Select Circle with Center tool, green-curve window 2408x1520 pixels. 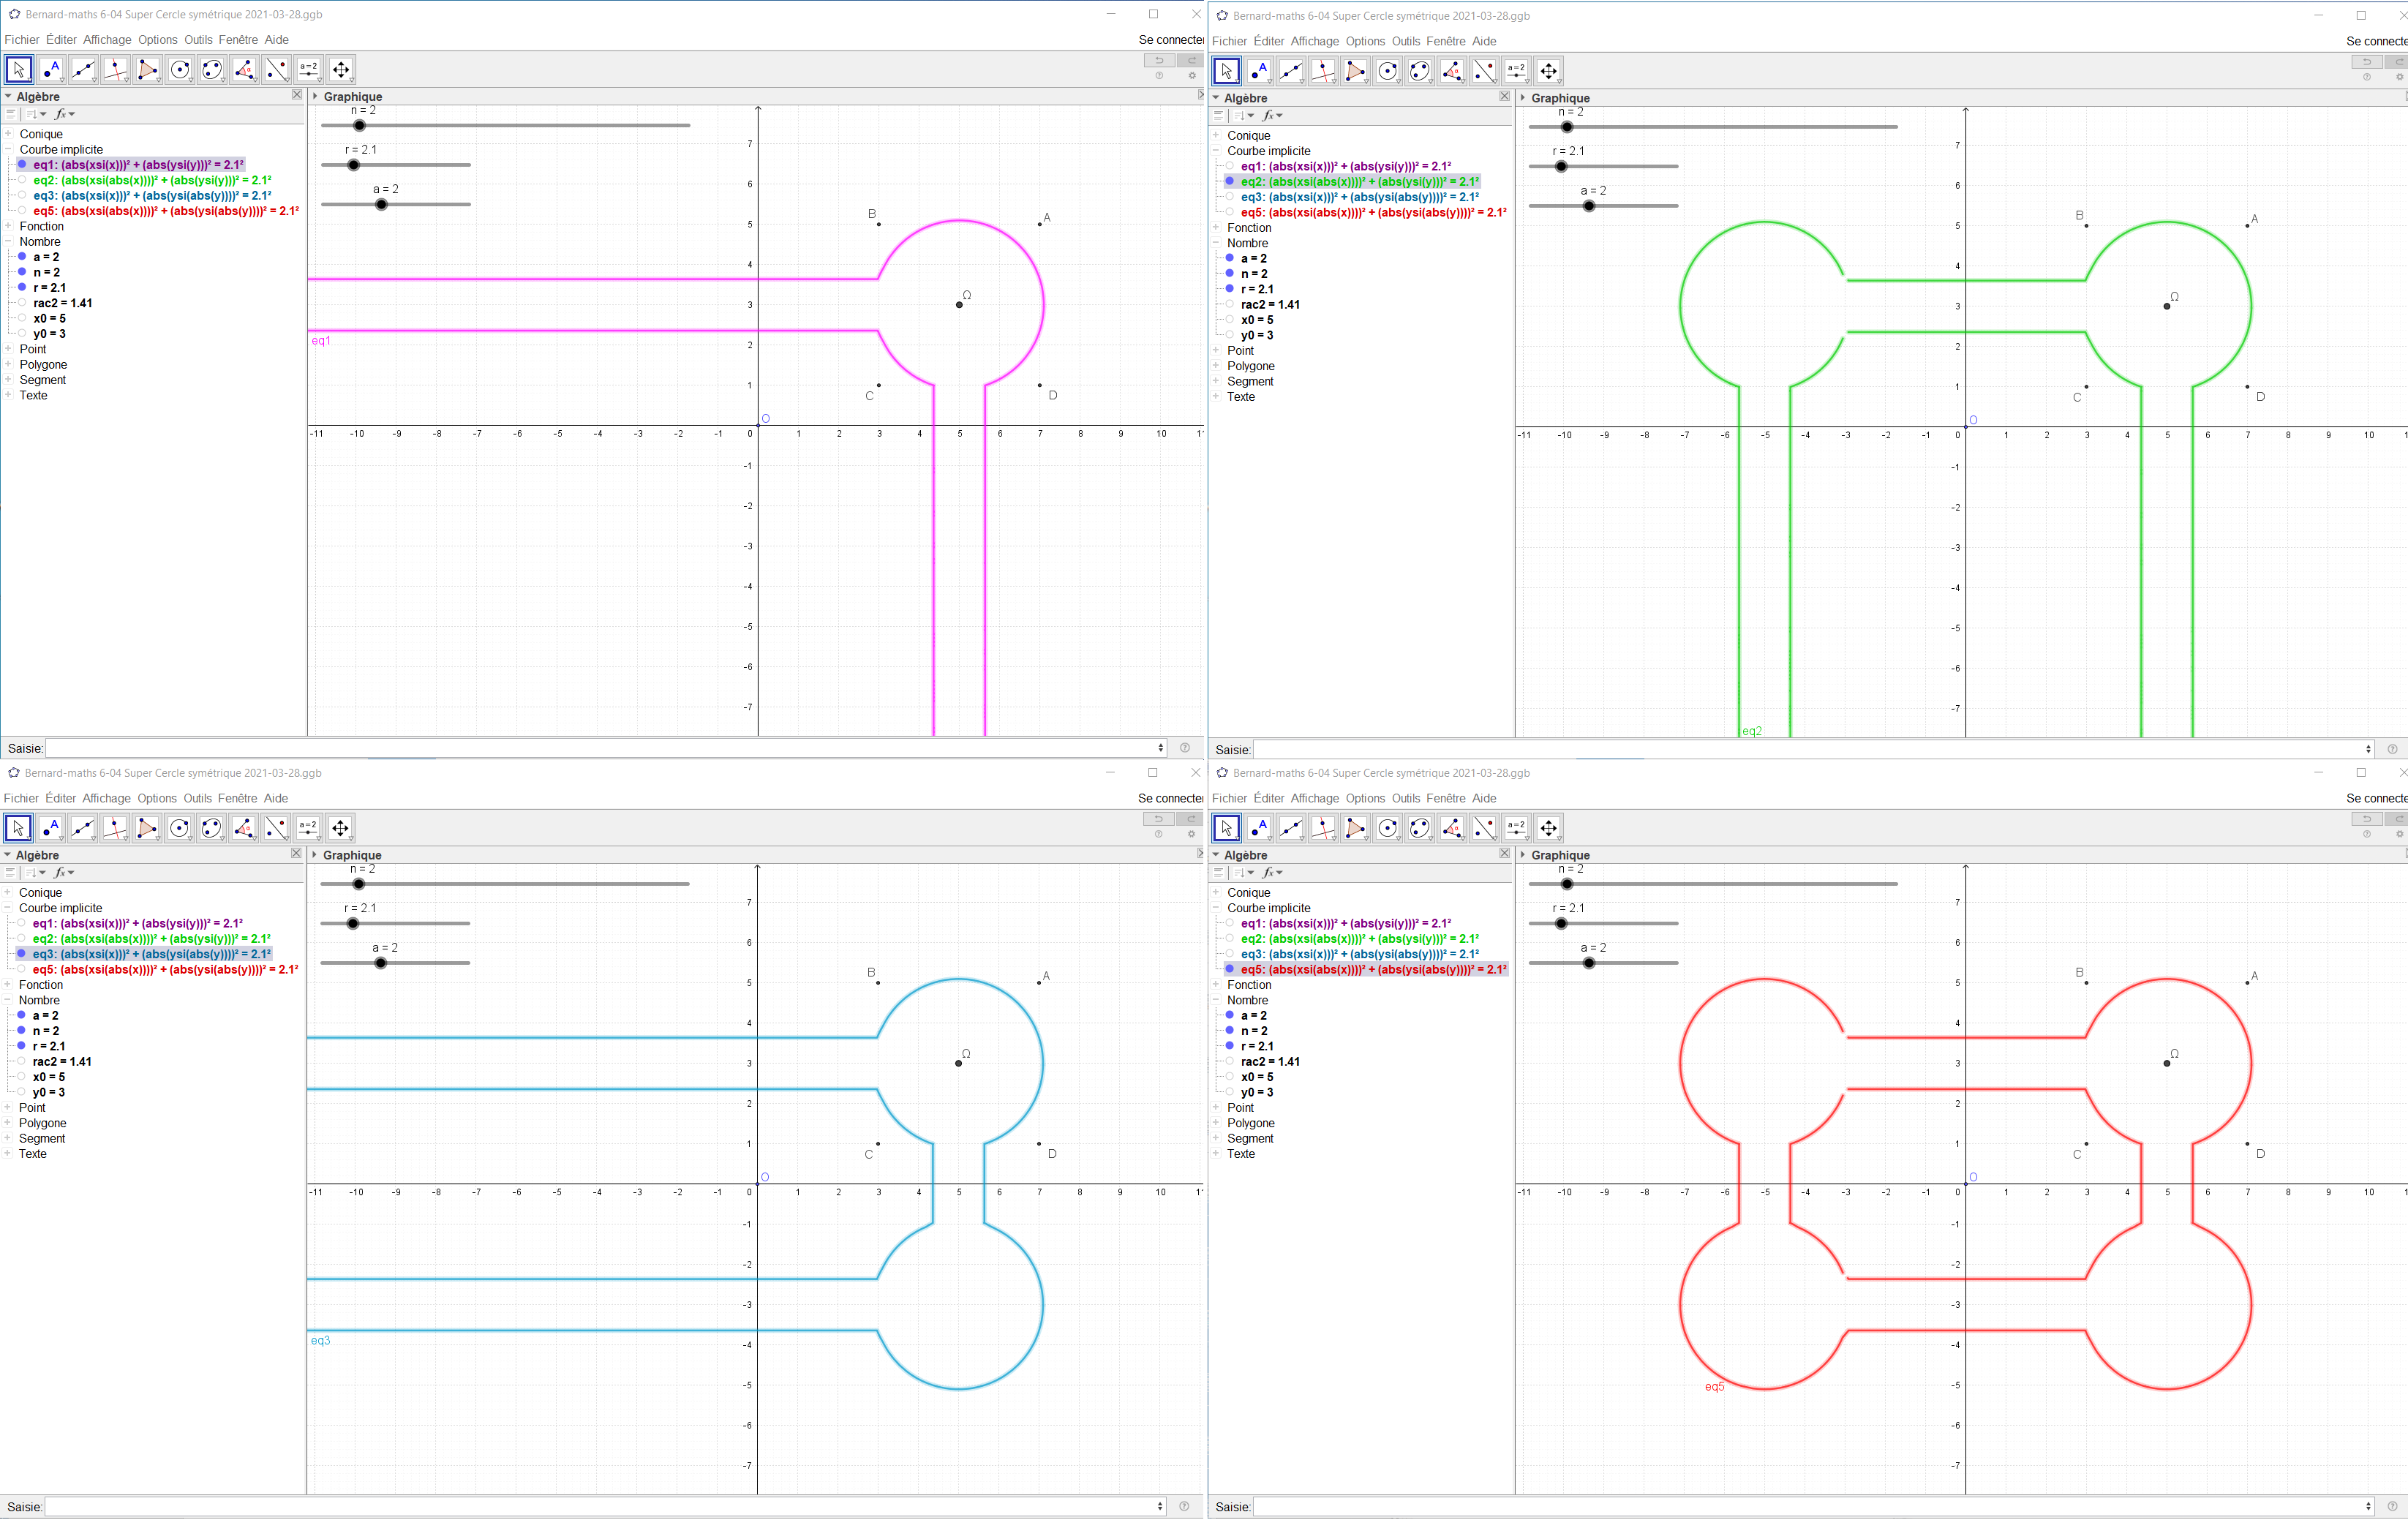click(1387, 72)
